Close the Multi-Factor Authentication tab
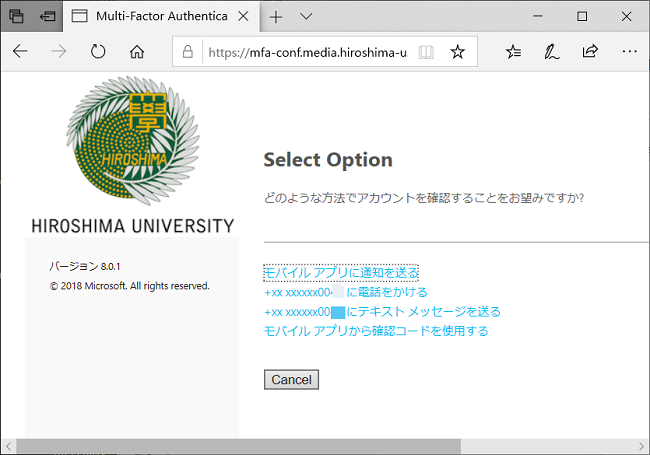 coord(243,16)
